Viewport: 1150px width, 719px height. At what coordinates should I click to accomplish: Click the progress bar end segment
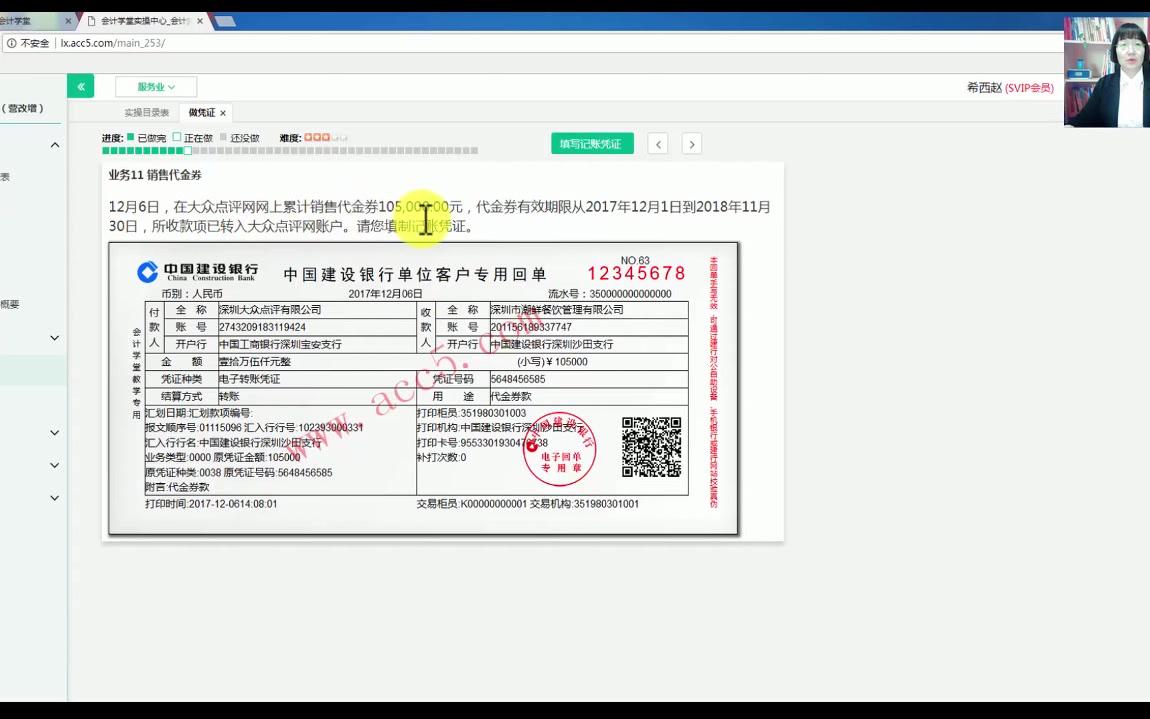[x=475, y=150]
